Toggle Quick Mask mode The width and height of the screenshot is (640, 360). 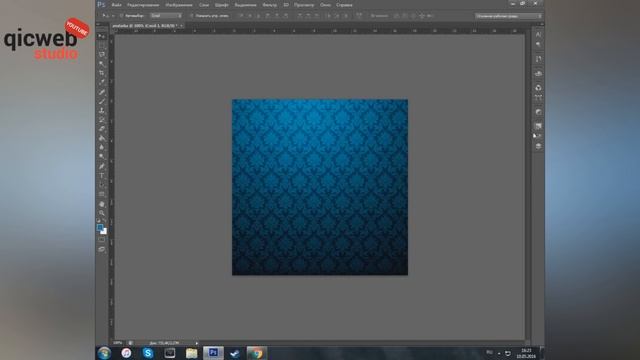101,240
